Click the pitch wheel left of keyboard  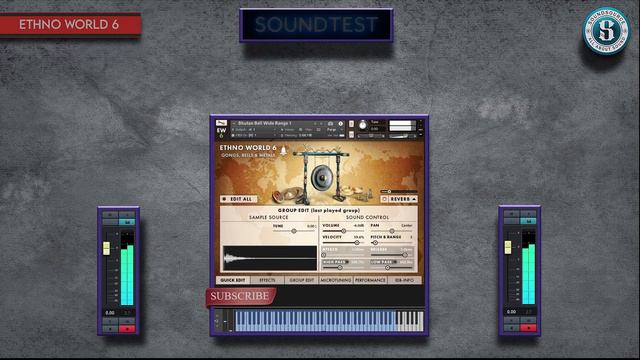[225, 322]
